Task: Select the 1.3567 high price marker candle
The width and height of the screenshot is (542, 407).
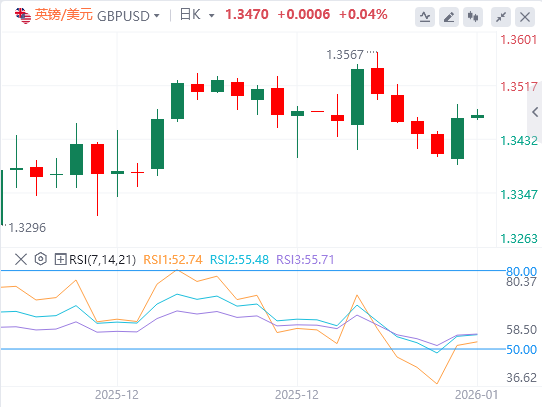Action: point(377,75)
